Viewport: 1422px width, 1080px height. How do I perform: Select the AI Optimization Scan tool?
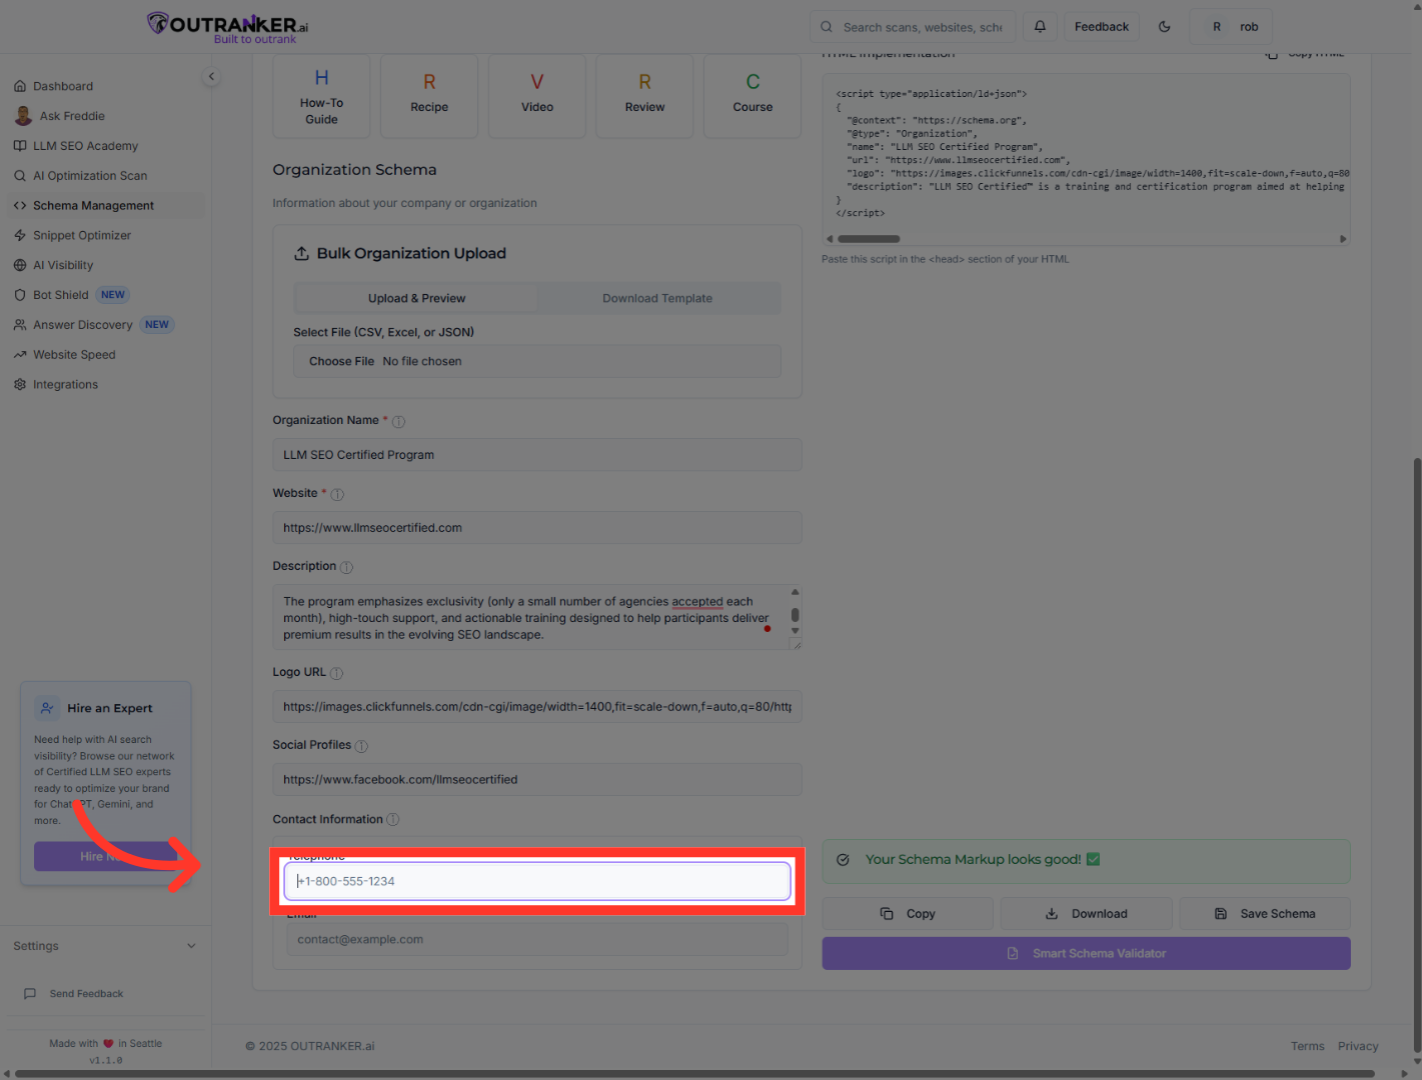click(90, 175)
